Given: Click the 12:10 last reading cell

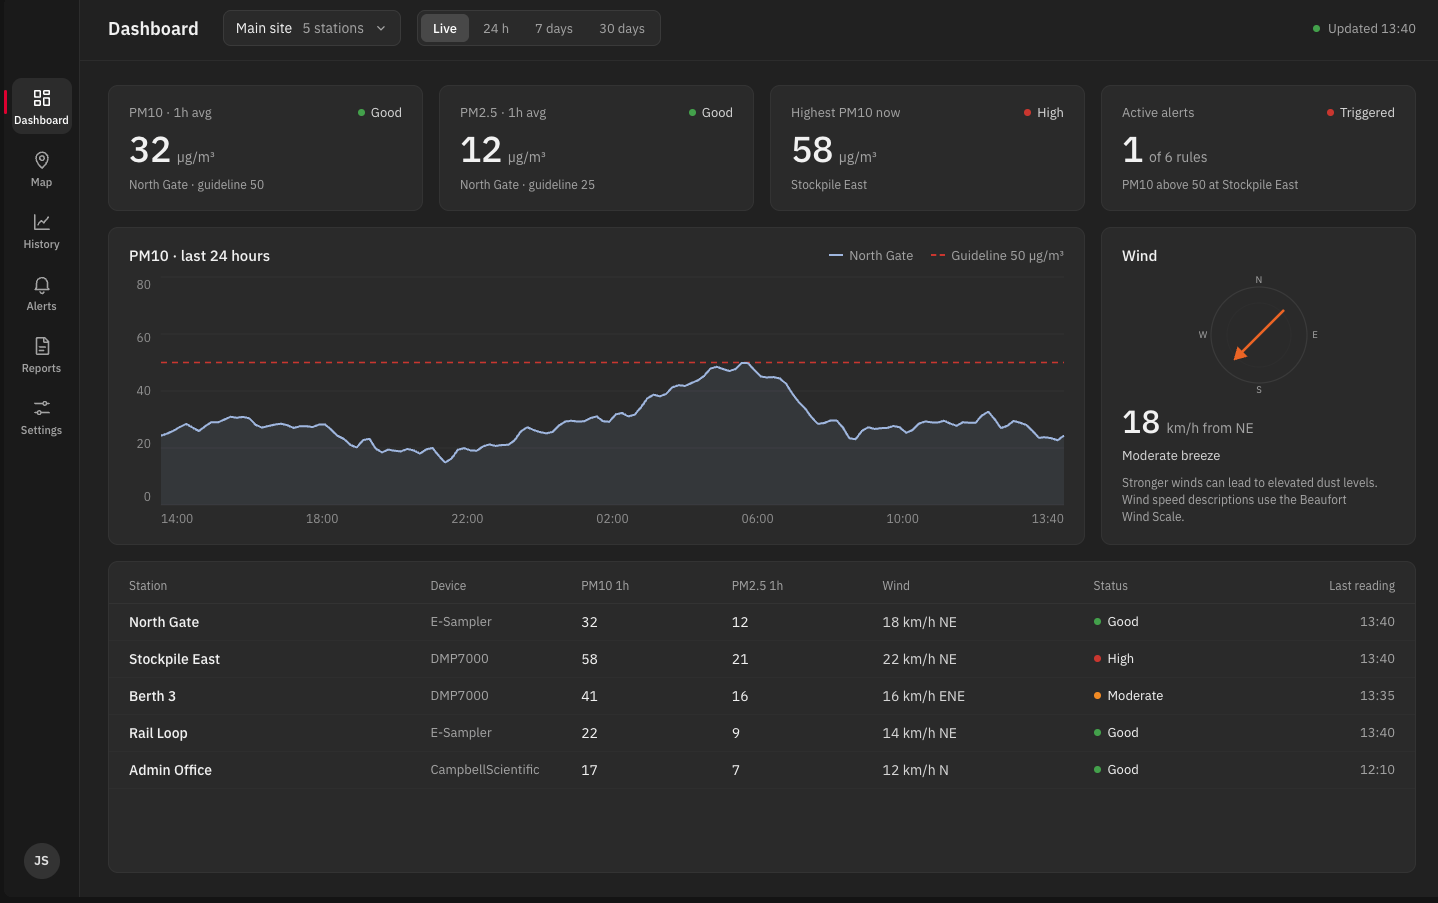Looking at the screenshot, I should pyautogui.click(x=1377, y=770).
